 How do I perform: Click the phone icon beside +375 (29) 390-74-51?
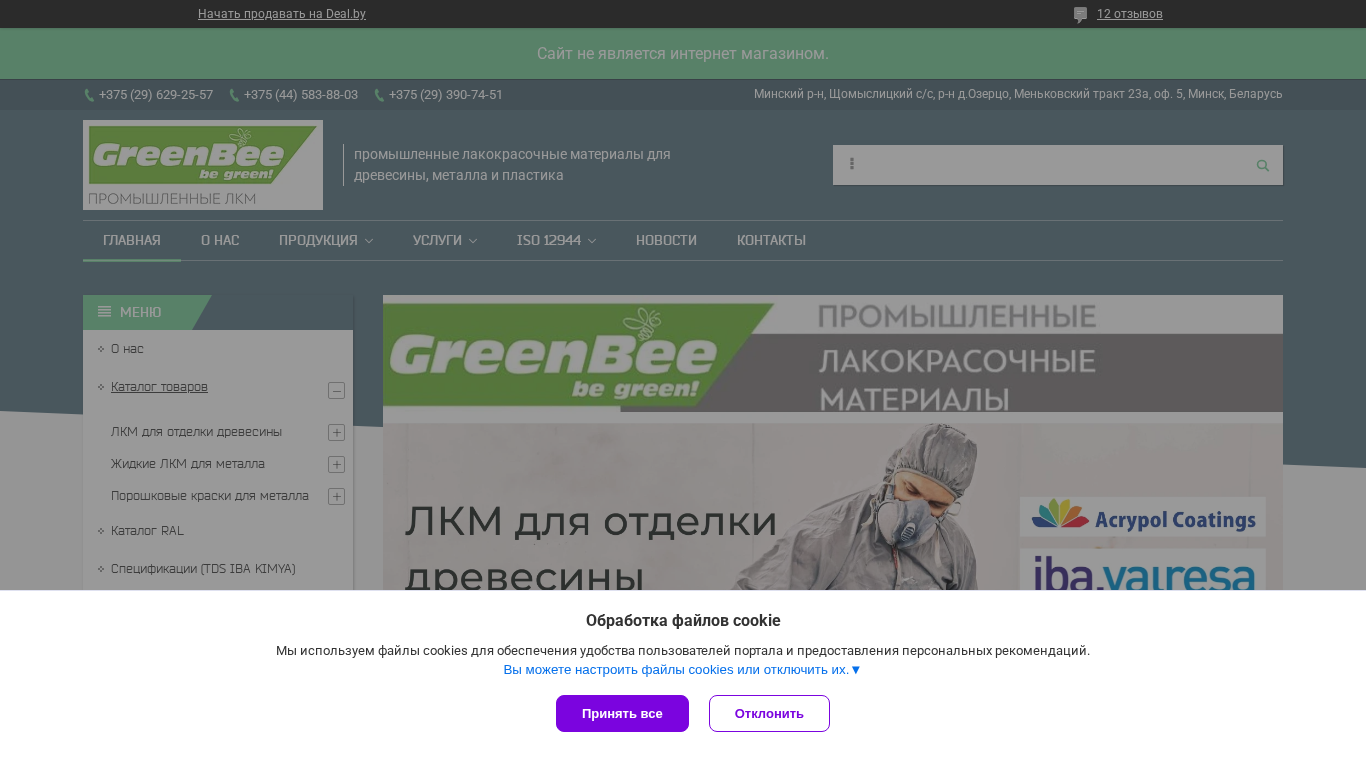(379, 95)
